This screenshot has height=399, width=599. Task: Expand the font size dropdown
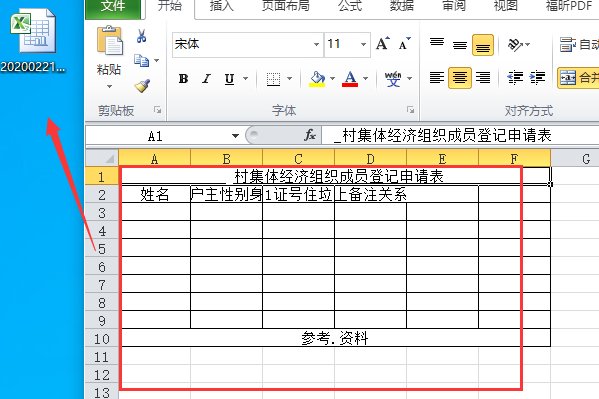click(x=363, y=44)
